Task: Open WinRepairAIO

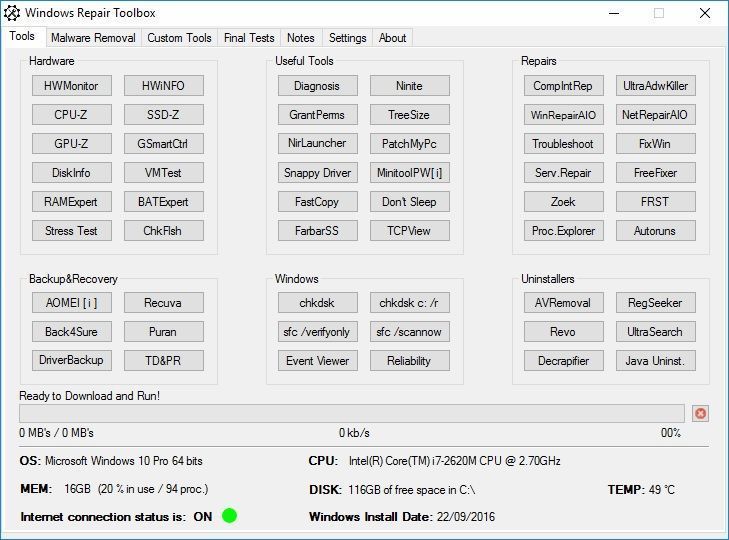Action: click(x=563, y=114)
